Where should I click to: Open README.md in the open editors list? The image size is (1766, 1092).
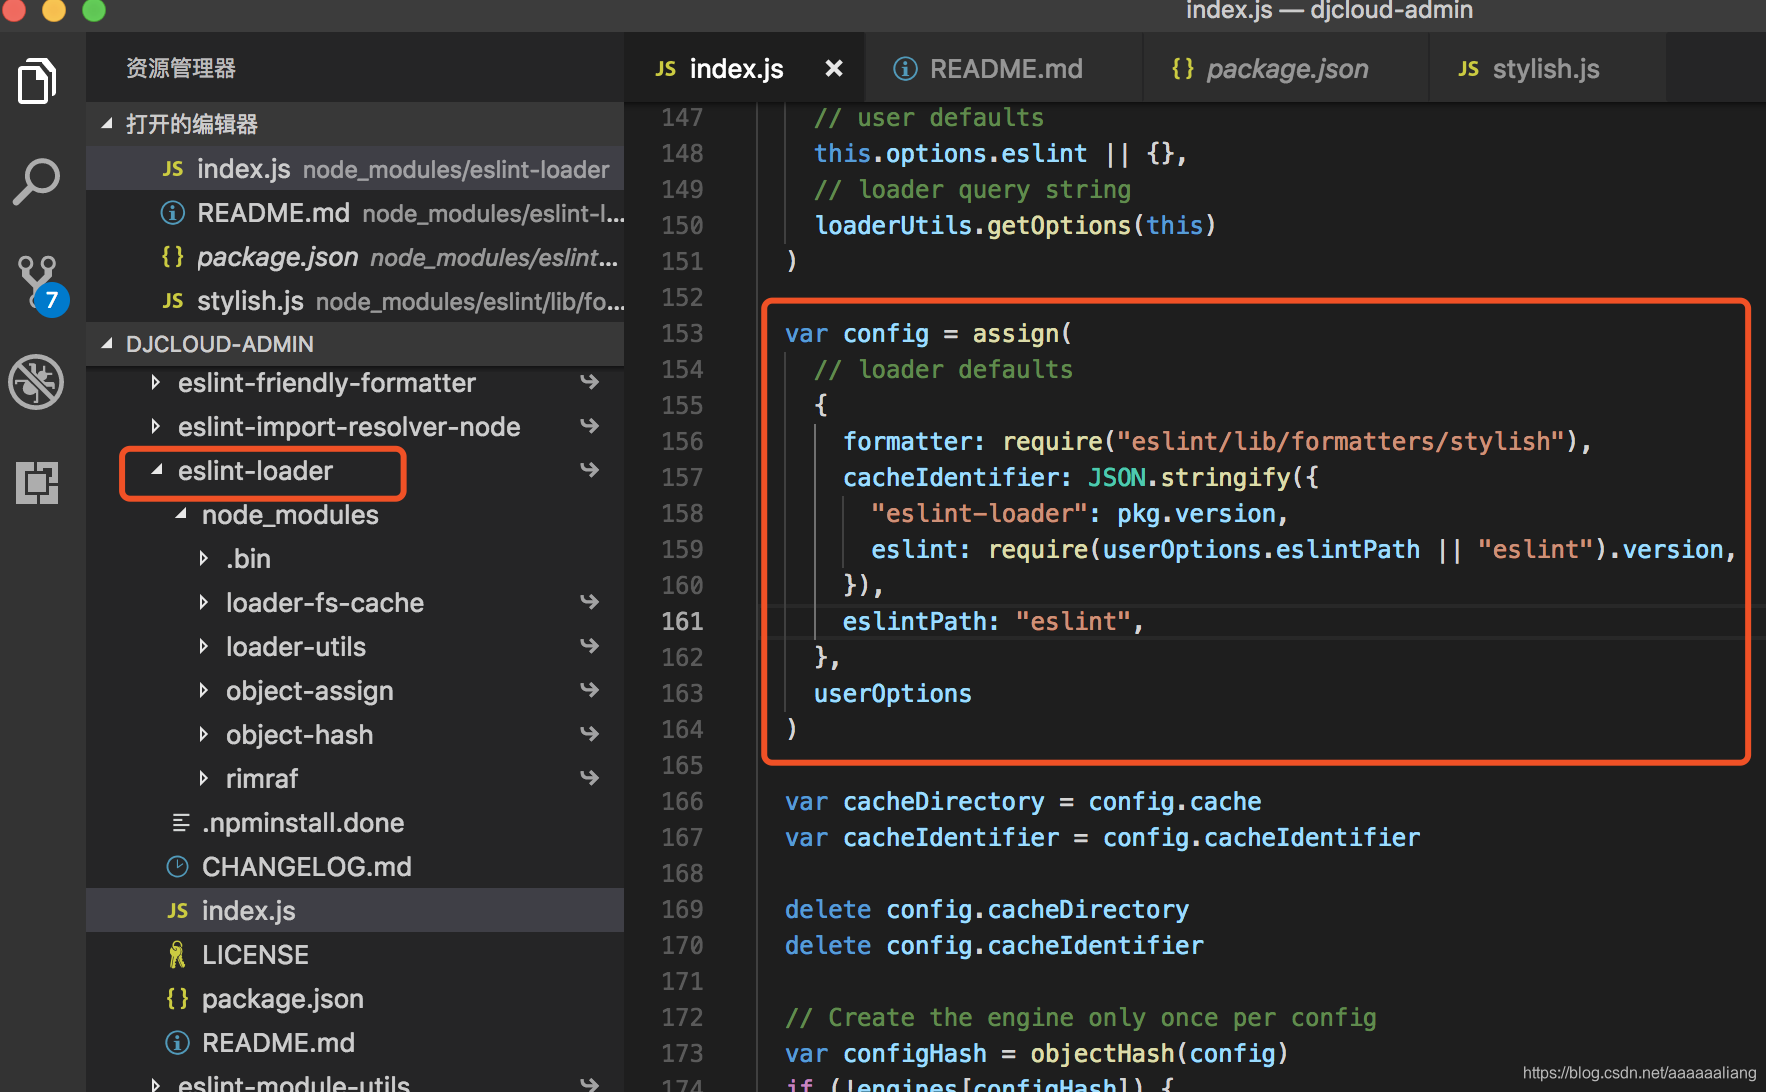point(355,213)
